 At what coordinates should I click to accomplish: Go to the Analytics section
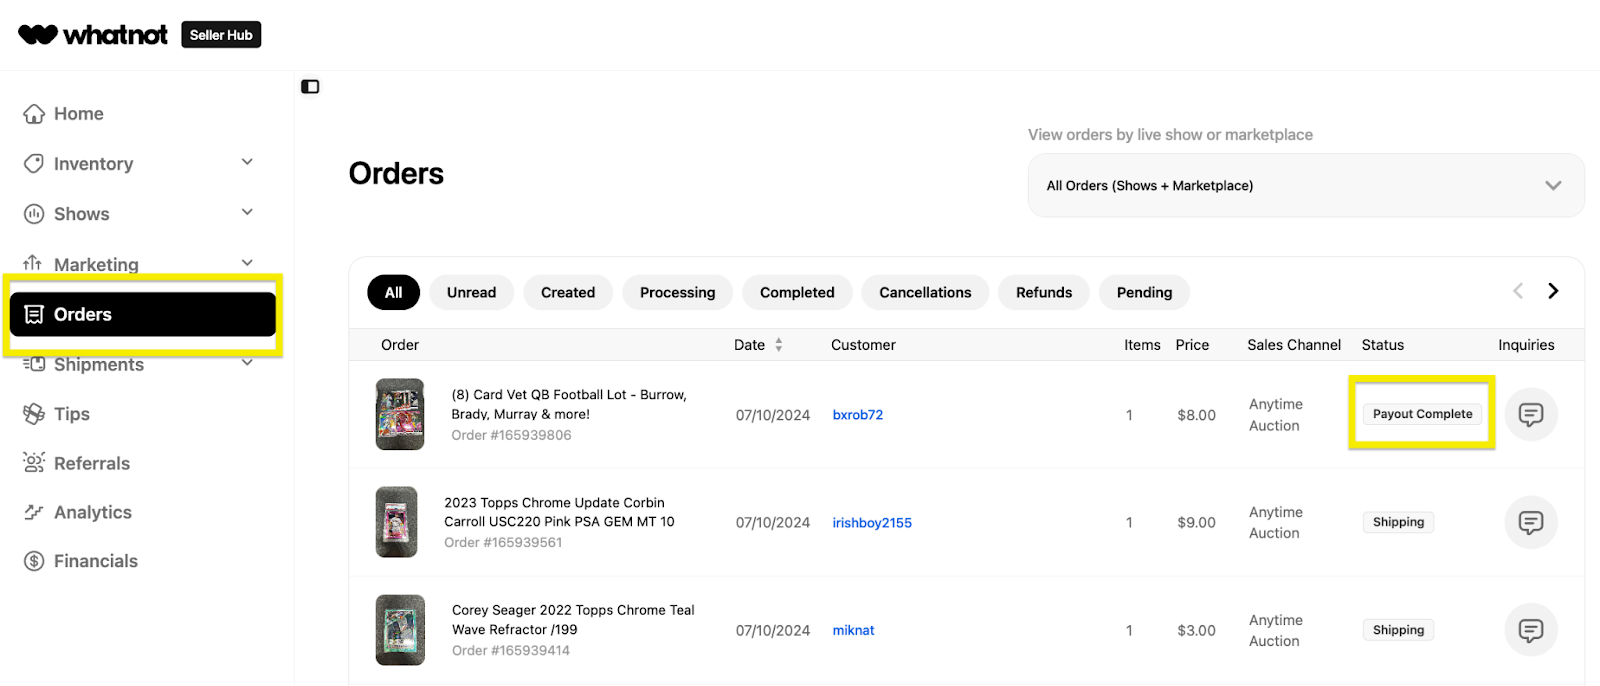[92, 512]
